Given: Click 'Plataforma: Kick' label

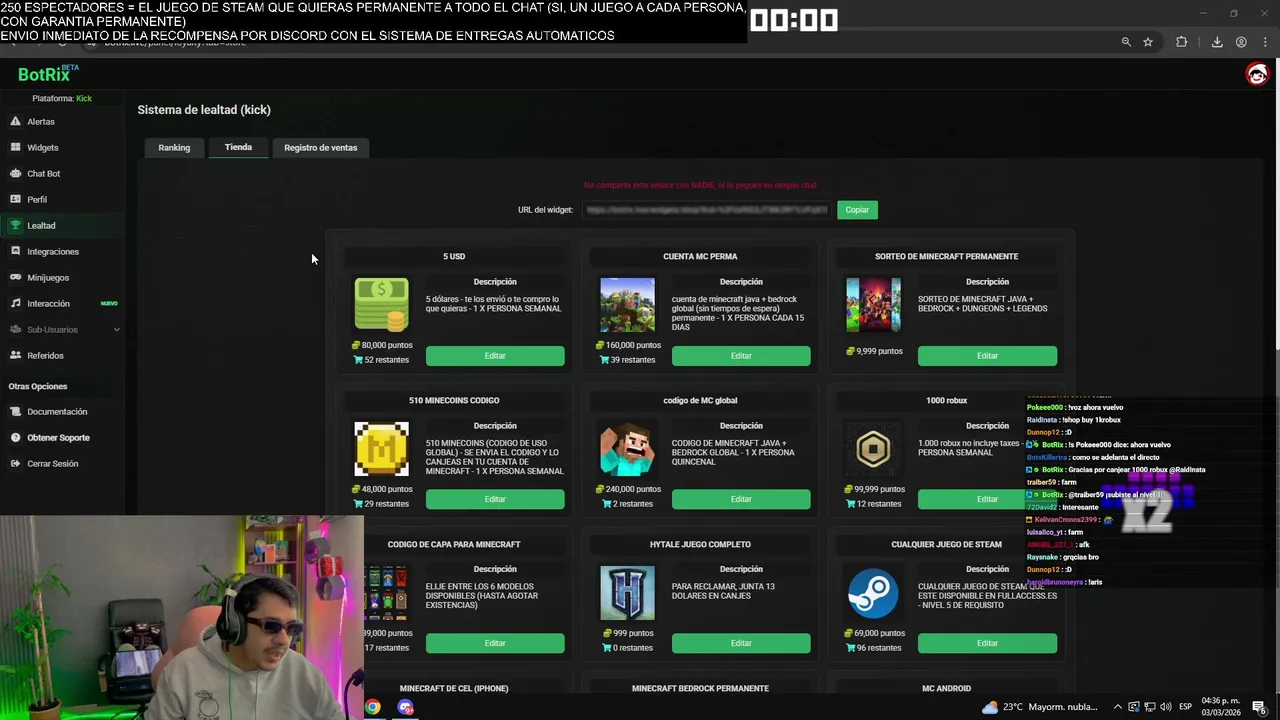Looking at the screenshot, I should pos(62,98).
